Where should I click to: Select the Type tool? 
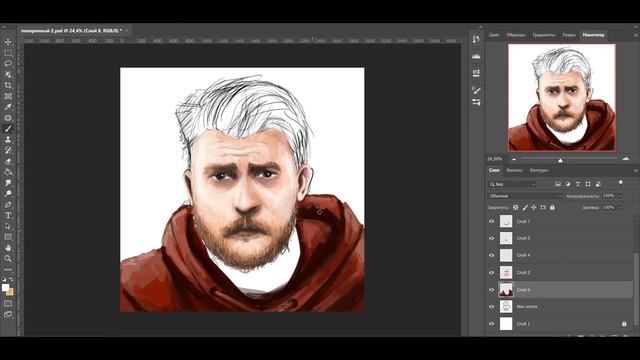pyautogui.click(x=8, y=215)
